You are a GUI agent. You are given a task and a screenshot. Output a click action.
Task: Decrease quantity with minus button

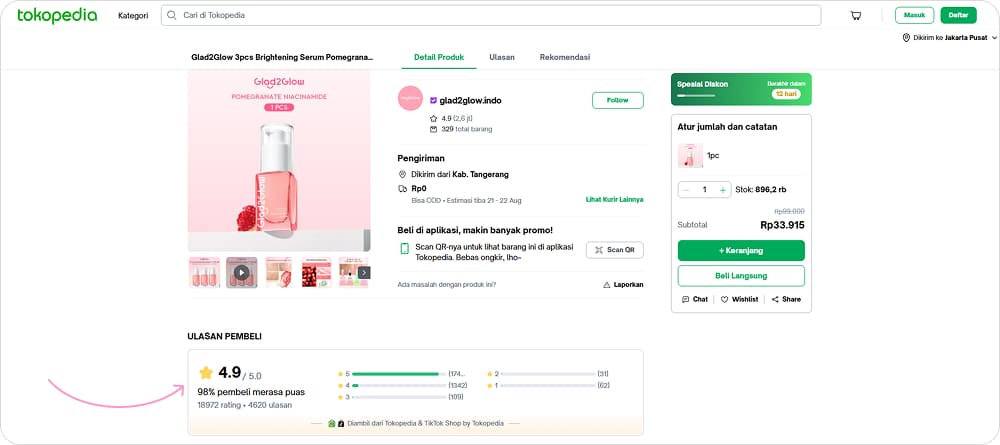[686, 189]
